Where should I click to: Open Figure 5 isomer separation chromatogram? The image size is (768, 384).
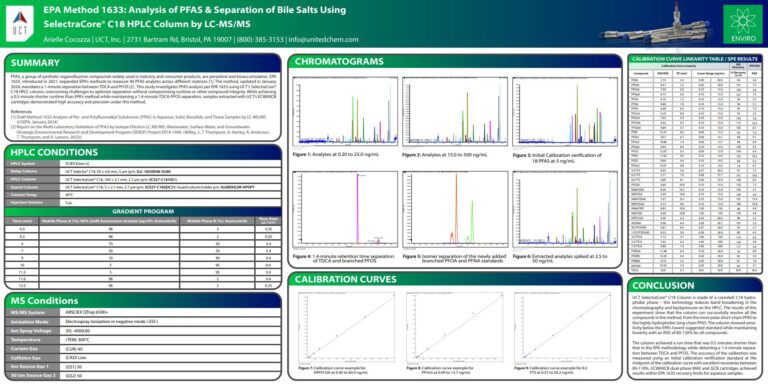point(454,209)
